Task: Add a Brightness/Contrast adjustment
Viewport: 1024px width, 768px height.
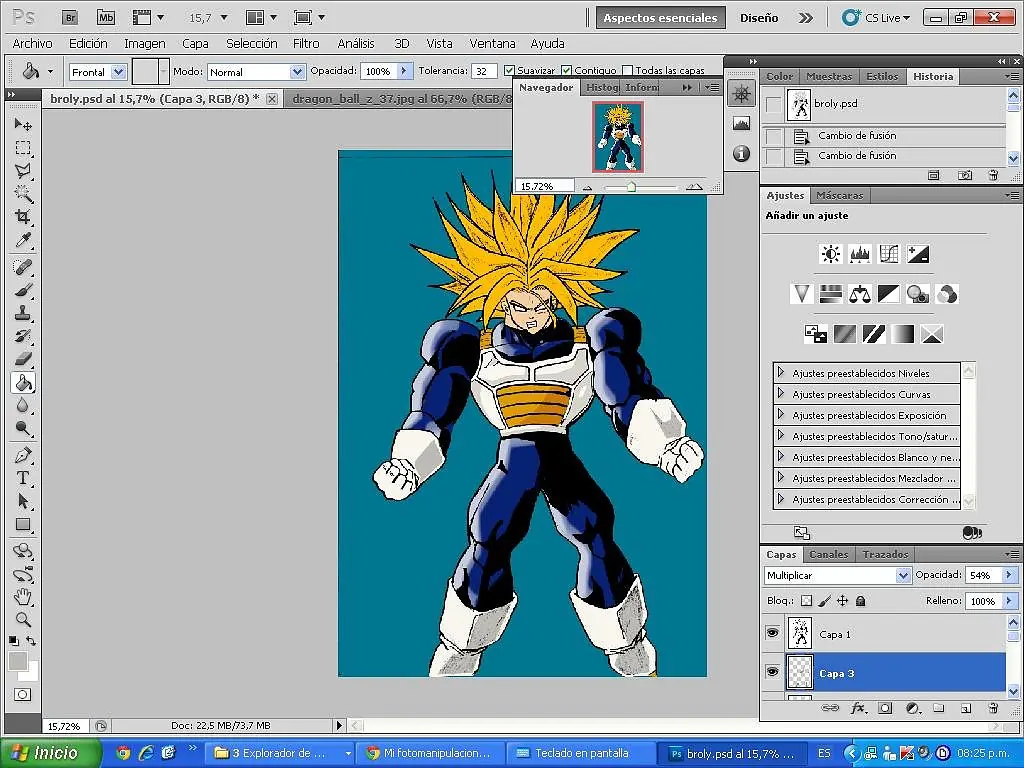Action: point(831,254)
